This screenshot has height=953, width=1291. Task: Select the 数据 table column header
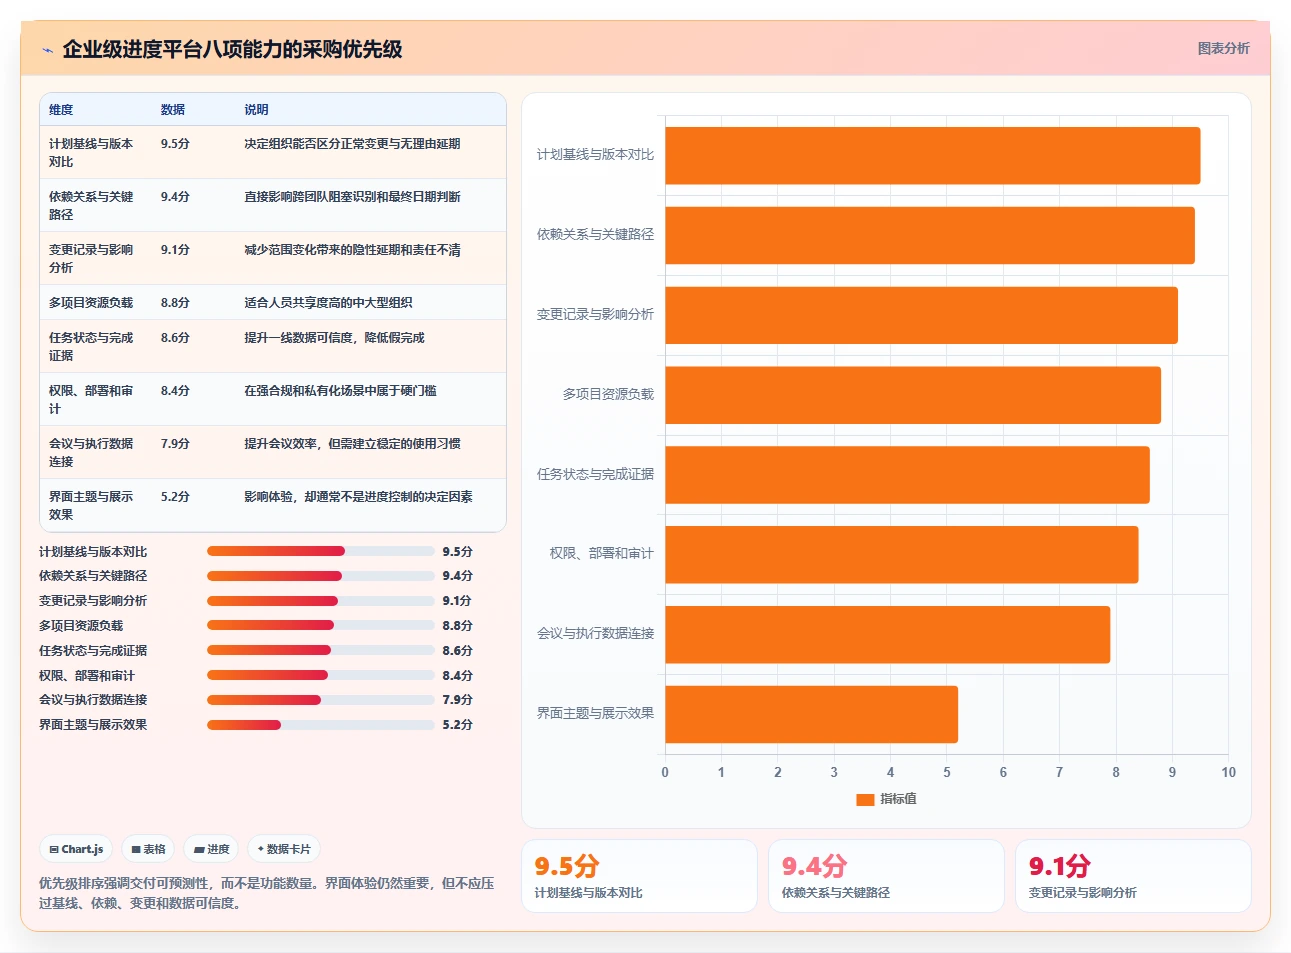[x=173, y=110]
